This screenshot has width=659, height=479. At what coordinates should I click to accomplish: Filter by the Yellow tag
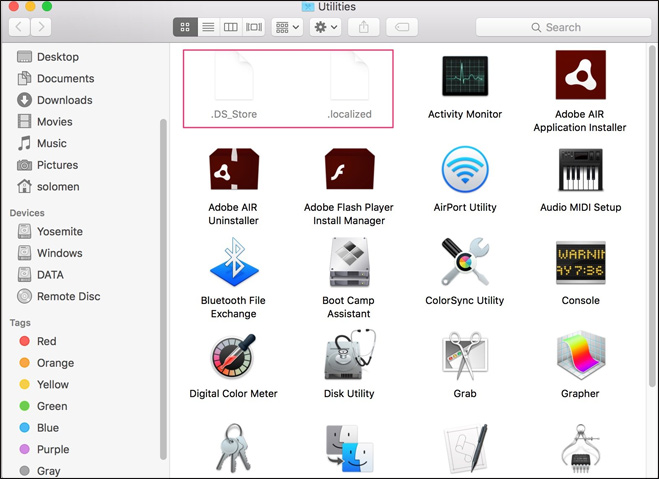(x=44, y=384)
